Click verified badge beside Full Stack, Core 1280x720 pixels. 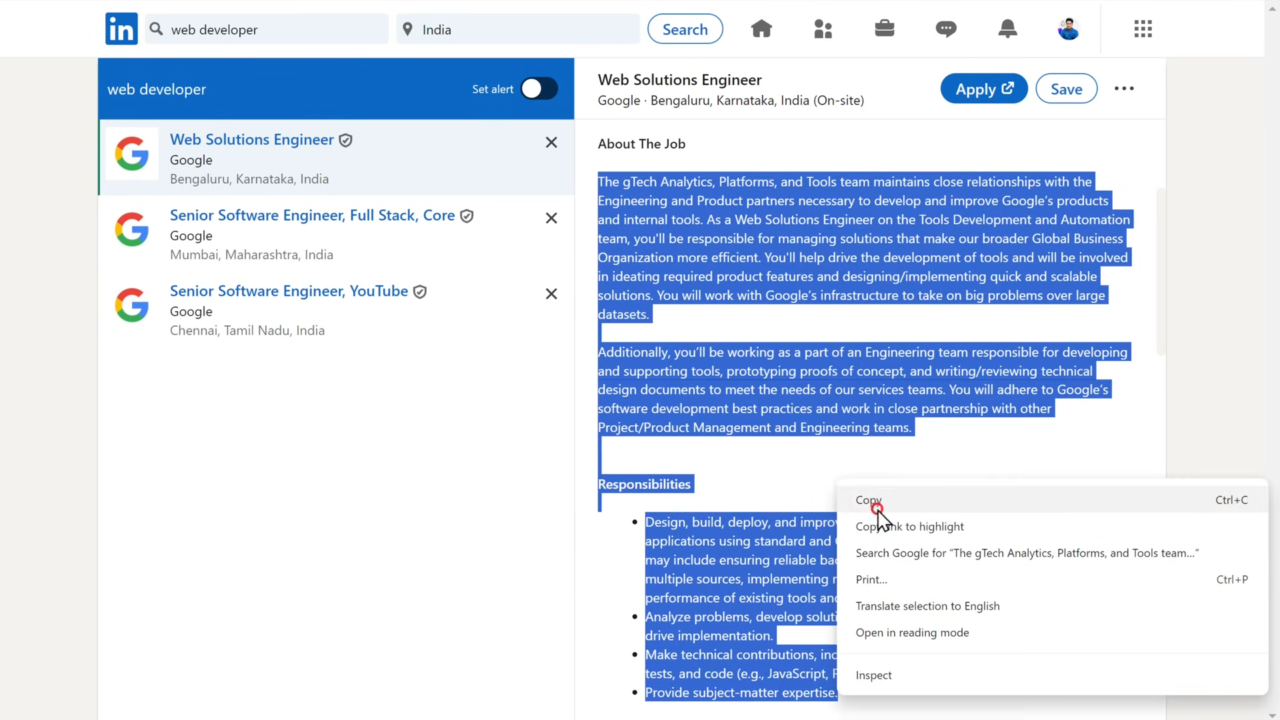(x=467, y=216)
